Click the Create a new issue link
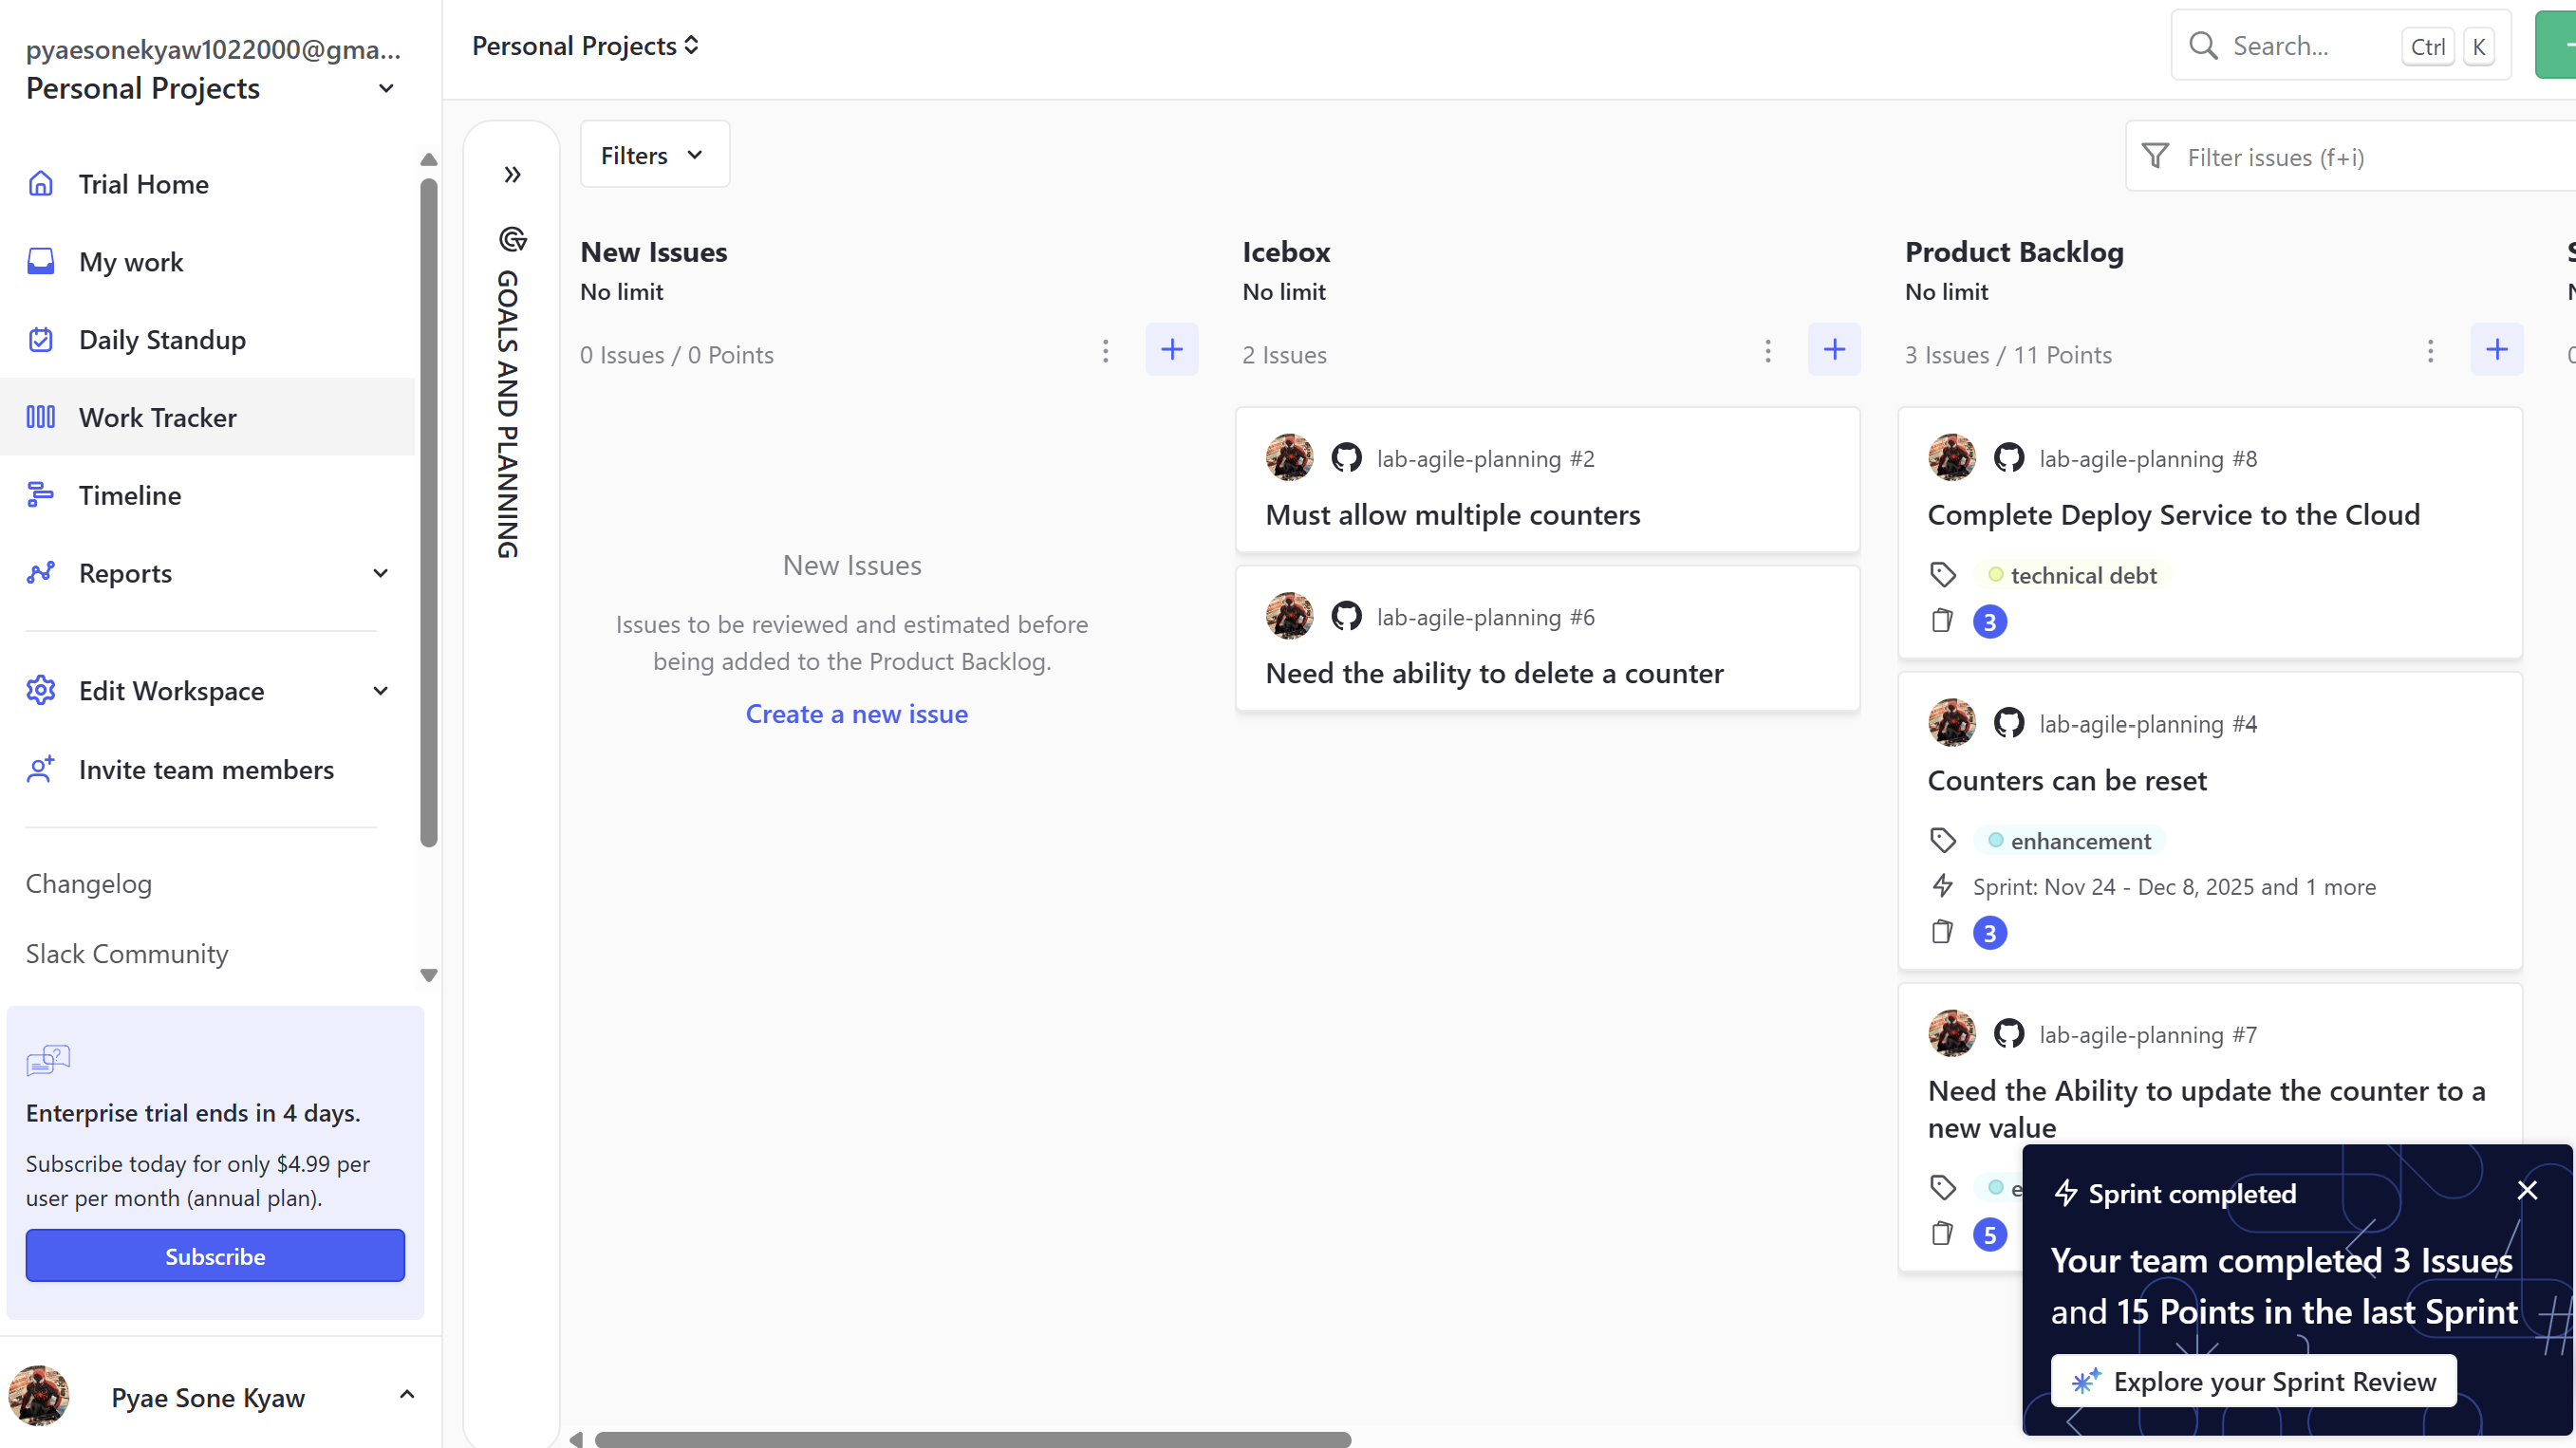 coord(856,713)
